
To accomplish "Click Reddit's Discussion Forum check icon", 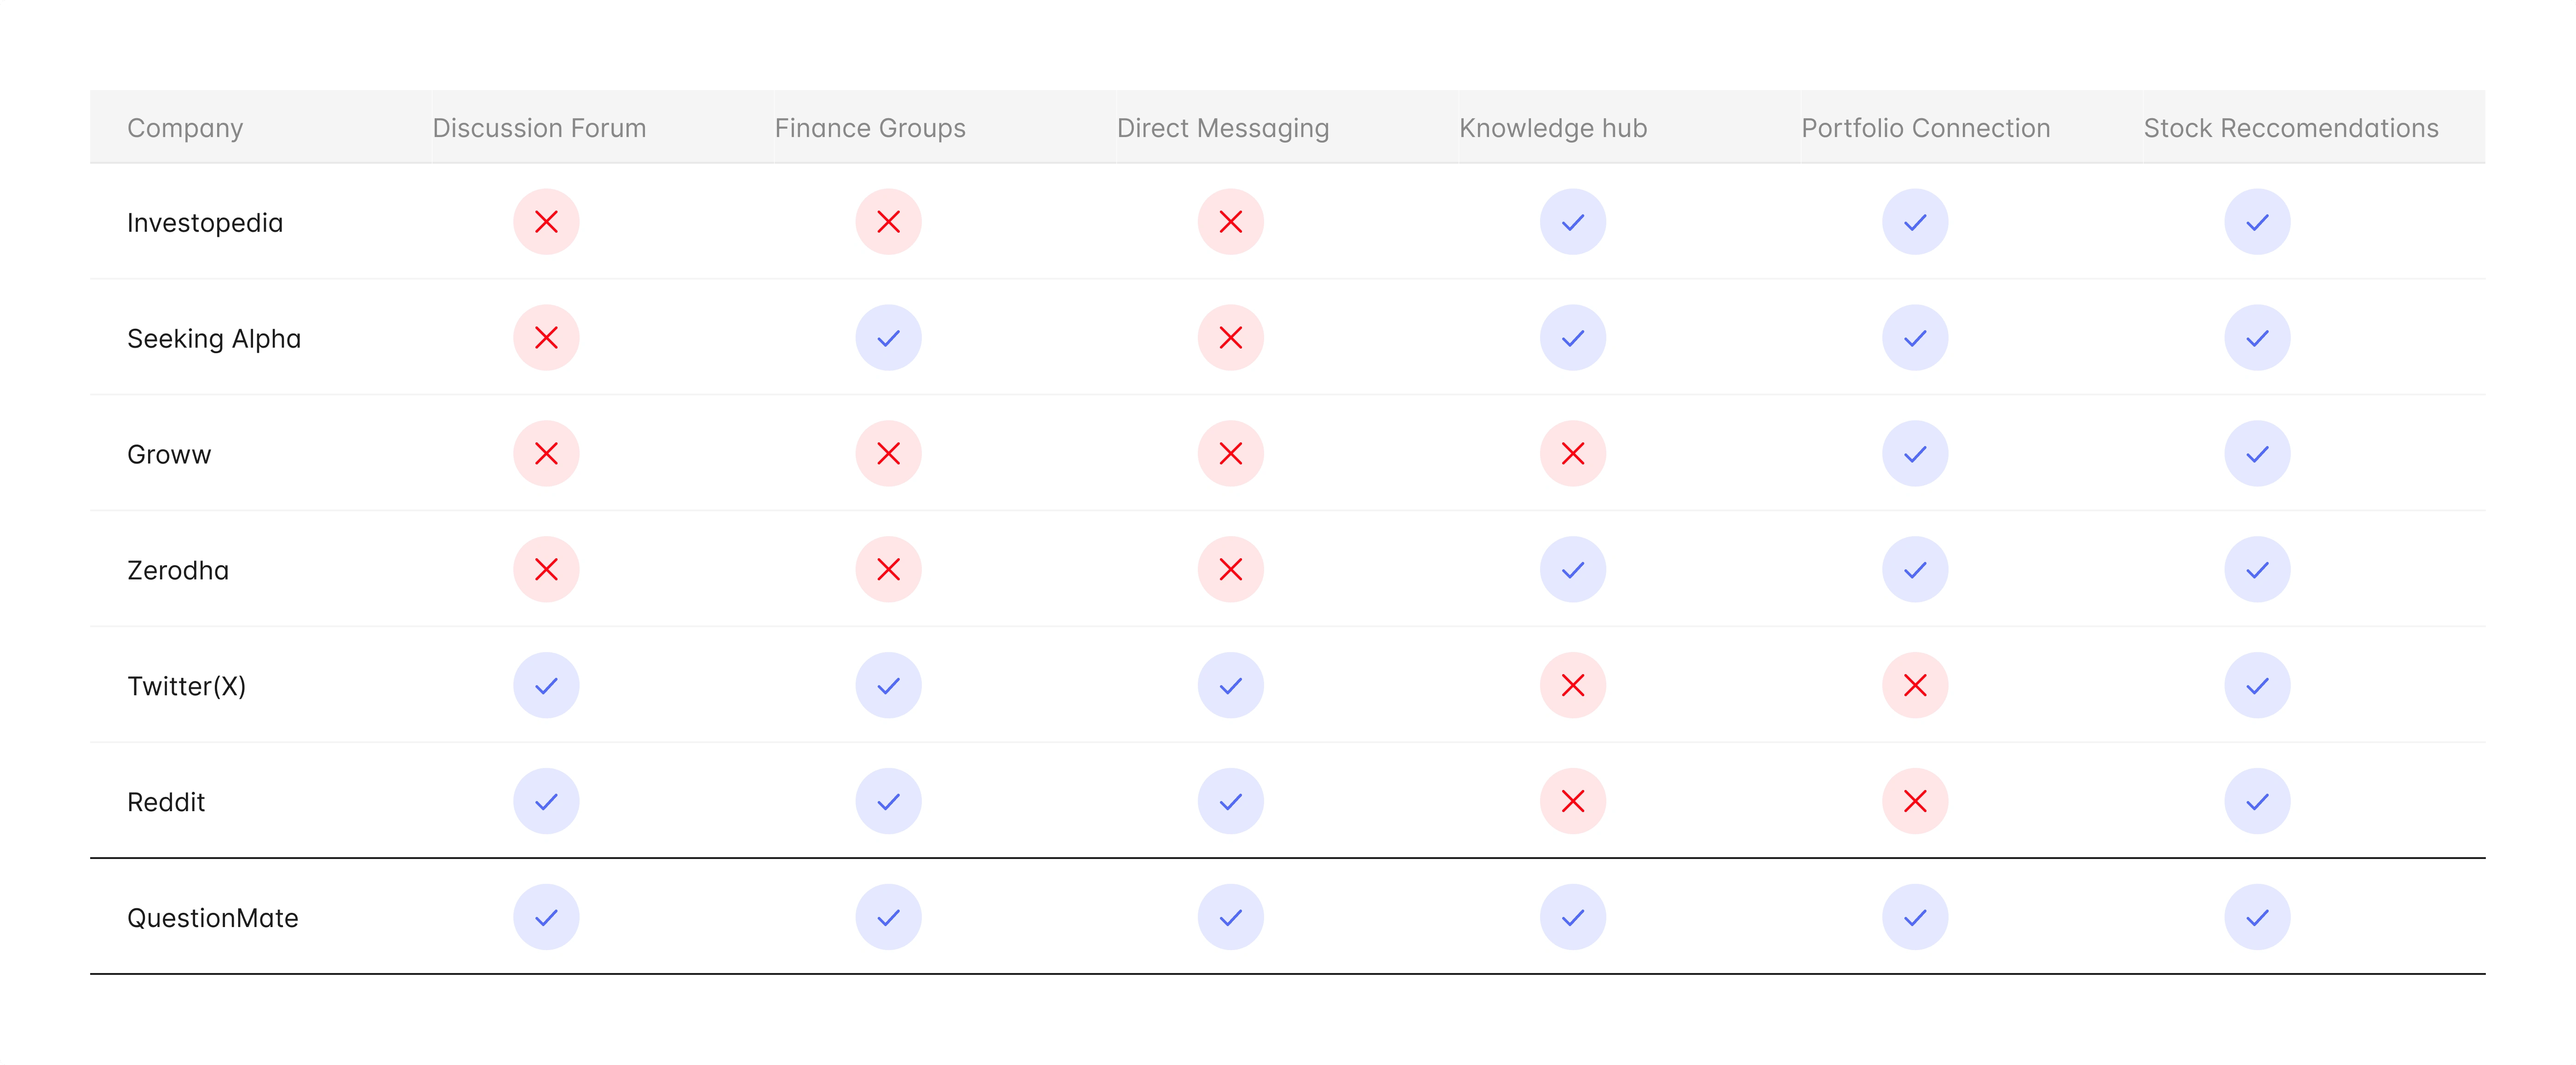I will [546, 802].
